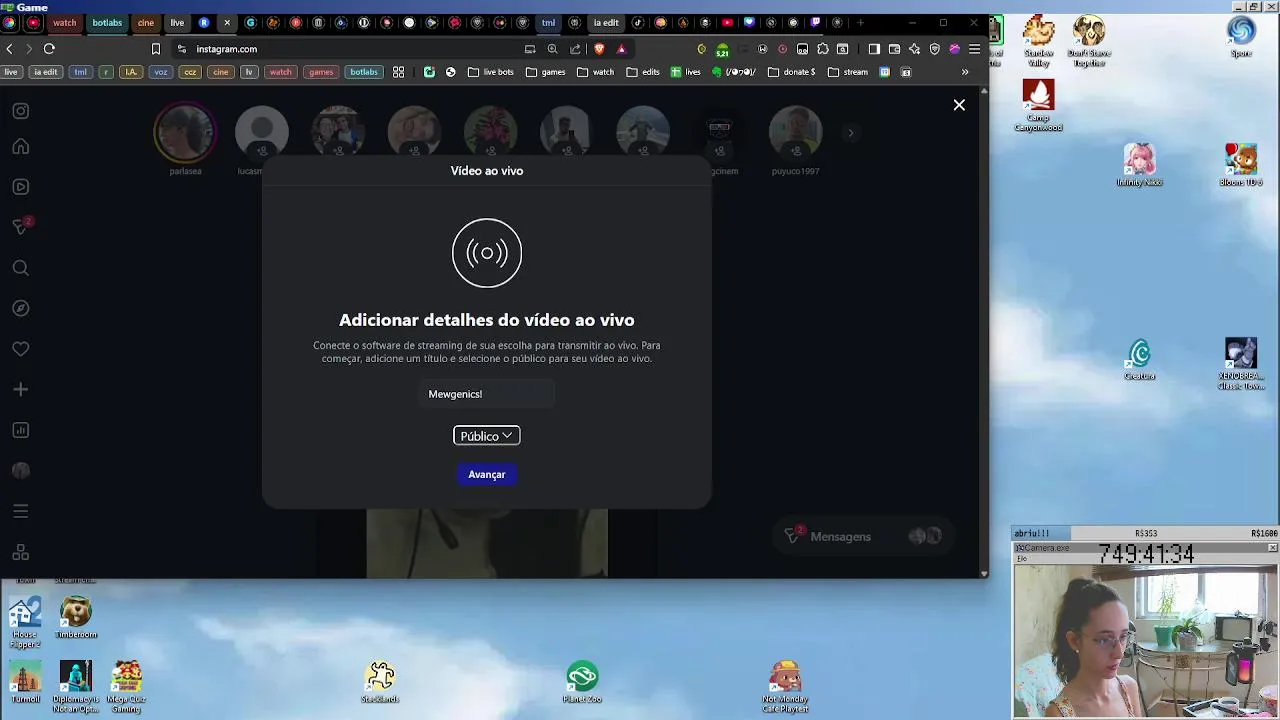Image resolution: width=1280 pixels, height=720 pixels.
Task: Toggle the browser sidebar panel icon
Action: click(874, 48)
